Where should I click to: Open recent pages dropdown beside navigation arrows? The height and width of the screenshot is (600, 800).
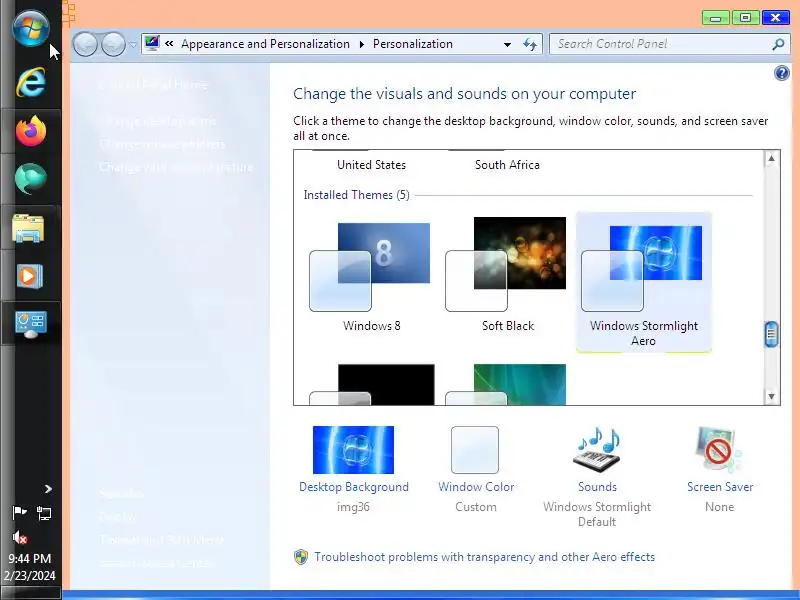point(133,45)
